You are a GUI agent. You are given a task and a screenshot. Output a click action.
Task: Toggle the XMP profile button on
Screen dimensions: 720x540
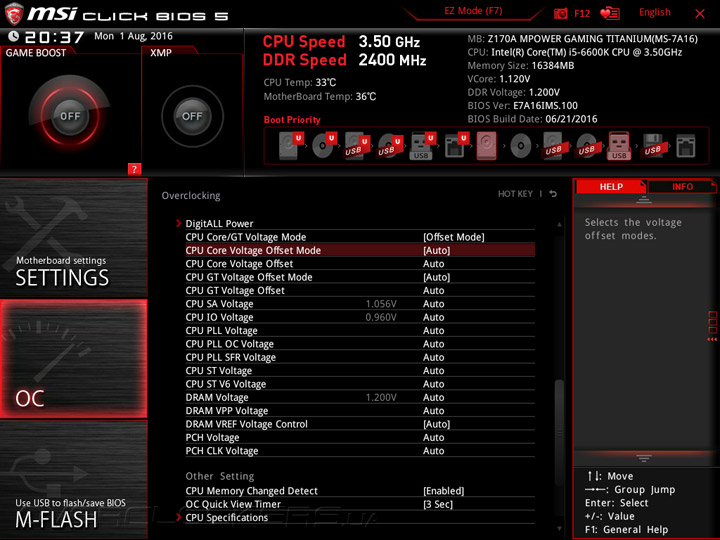(x=192, y=116)
